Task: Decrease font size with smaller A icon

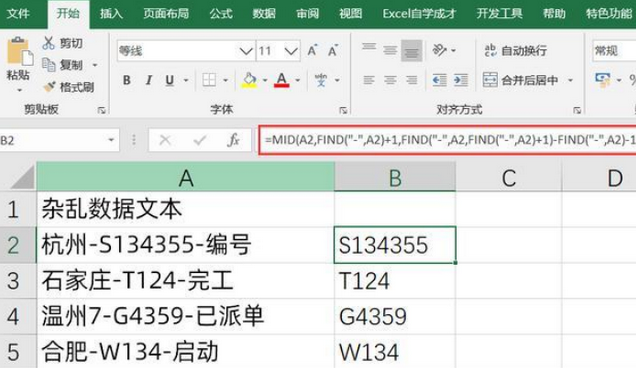Action: coord(333,51)
